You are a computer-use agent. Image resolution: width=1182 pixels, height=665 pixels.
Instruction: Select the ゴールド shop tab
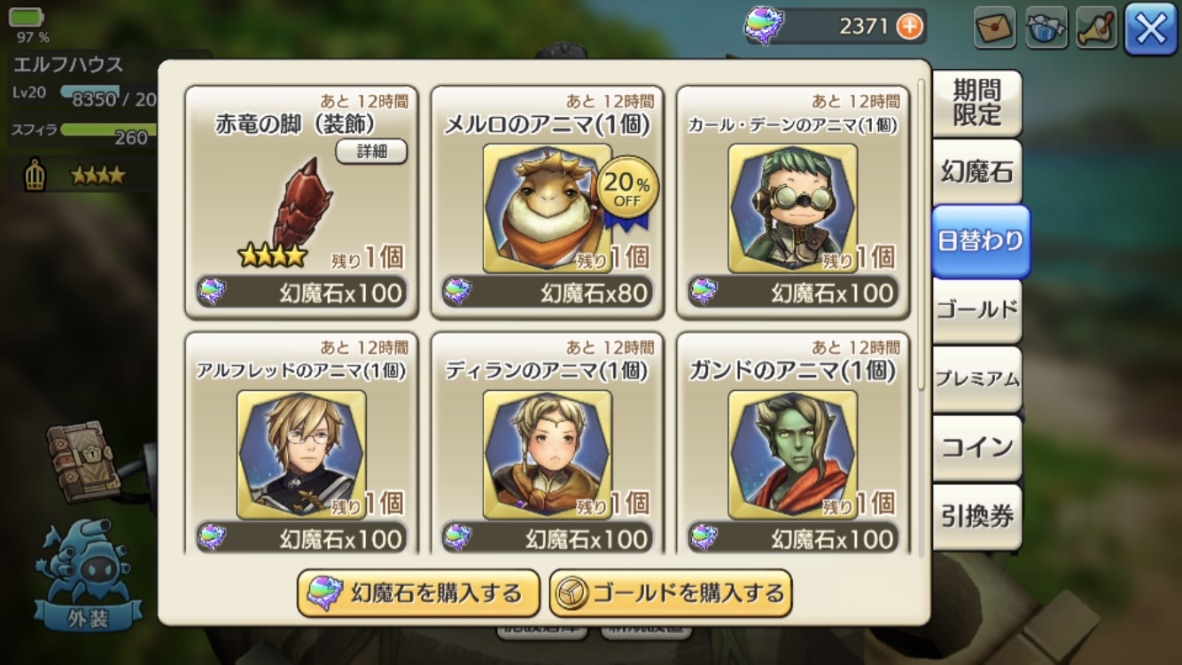(977, 310)
